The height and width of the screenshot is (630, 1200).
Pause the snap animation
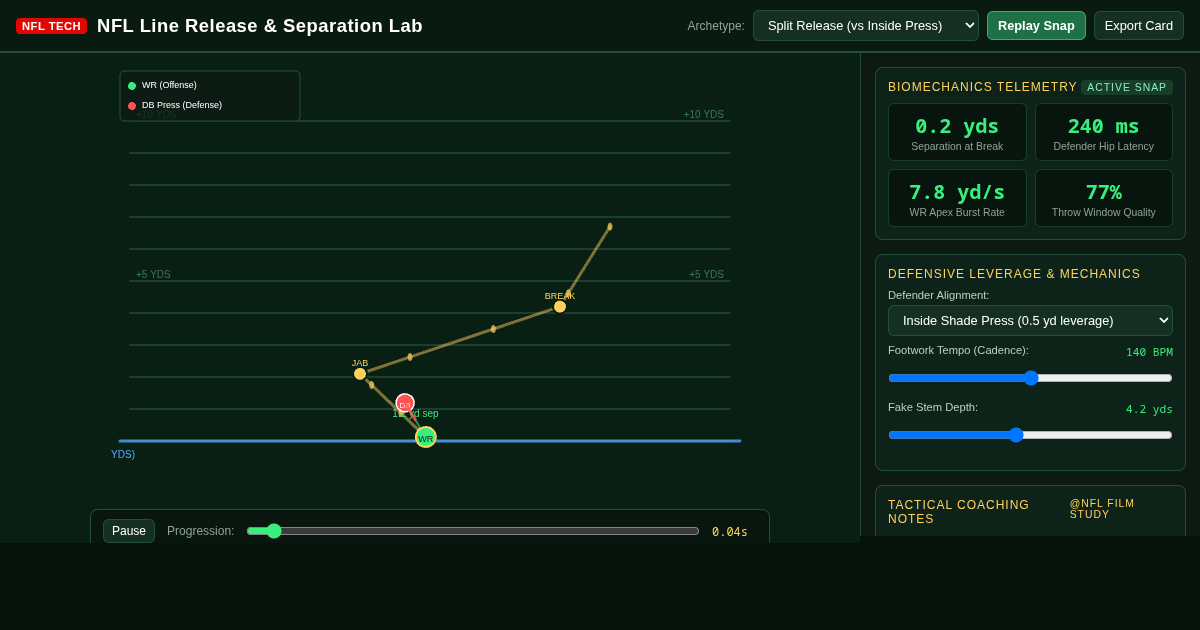click(x=129, y=531)
